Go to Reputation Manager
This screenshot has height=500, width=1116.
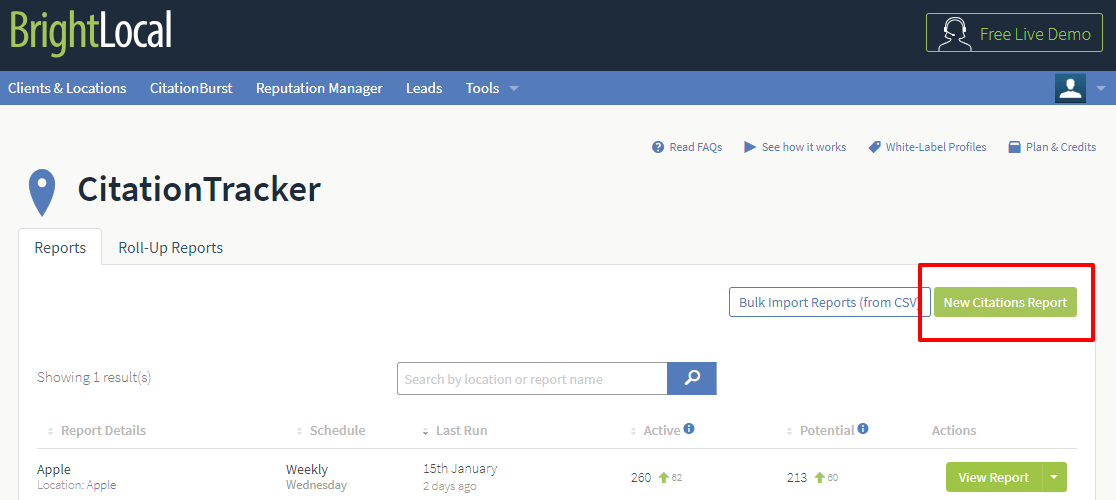coord(319,88)
